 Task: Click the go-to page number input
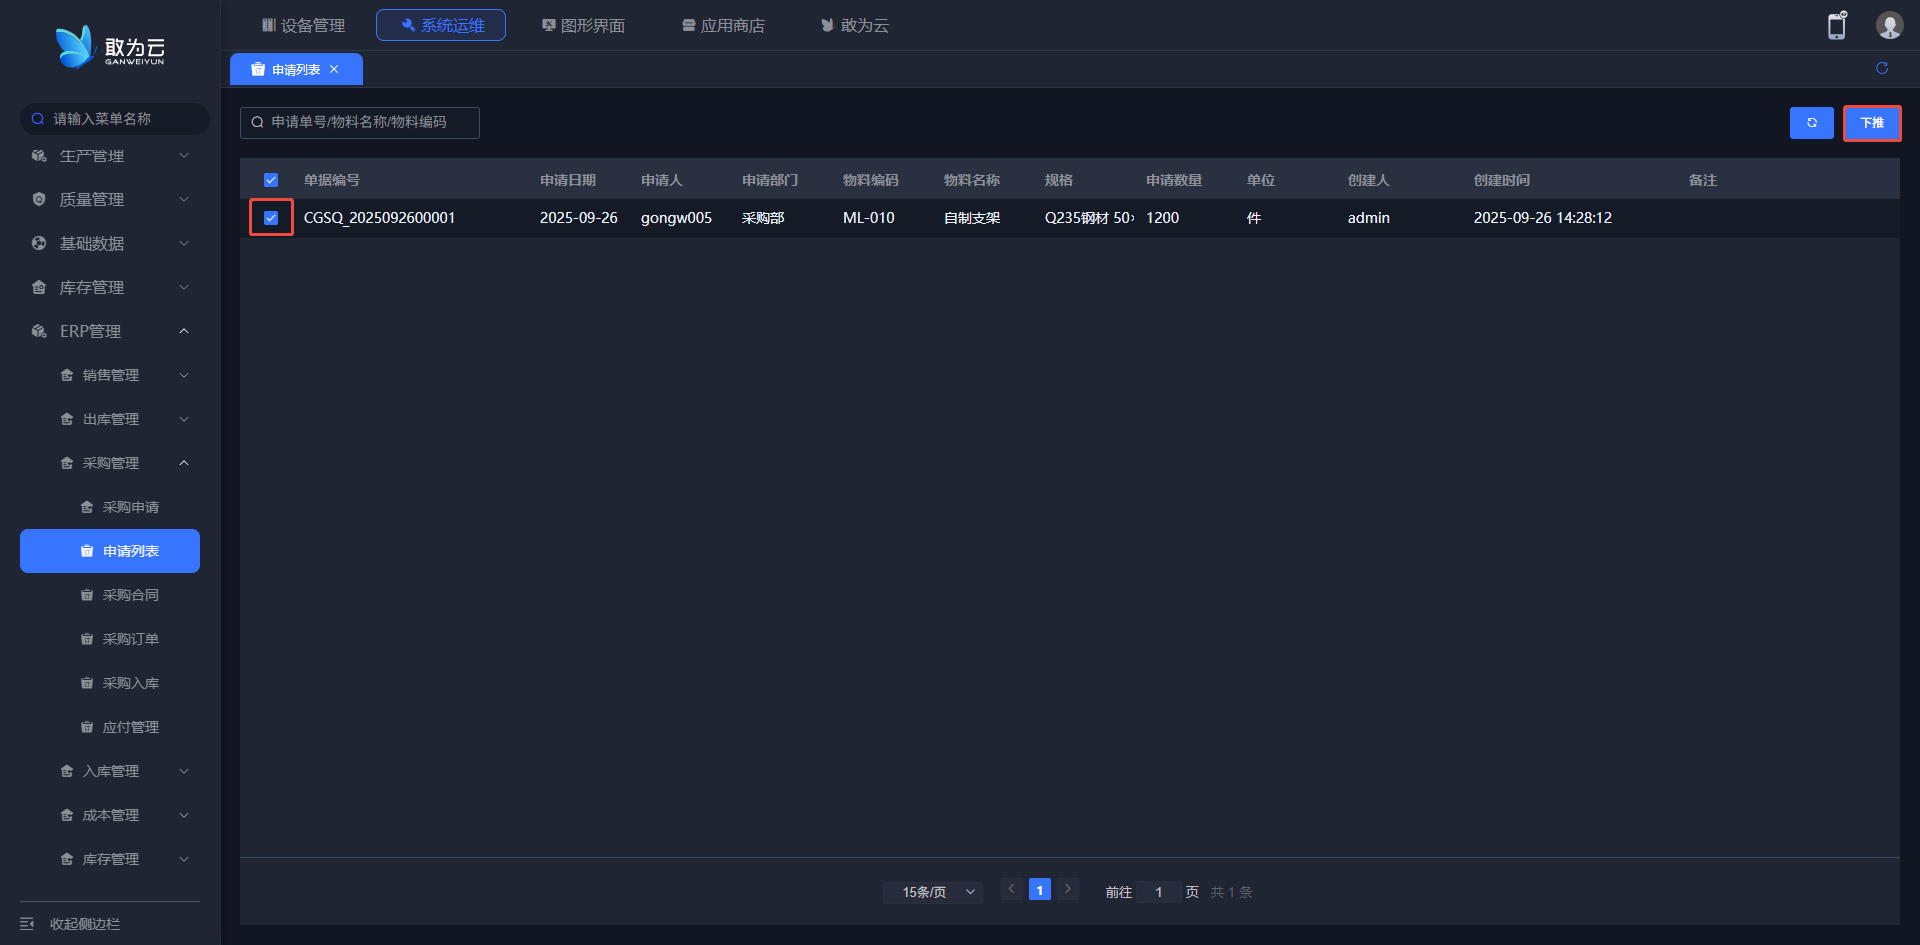coord(1159,892)
